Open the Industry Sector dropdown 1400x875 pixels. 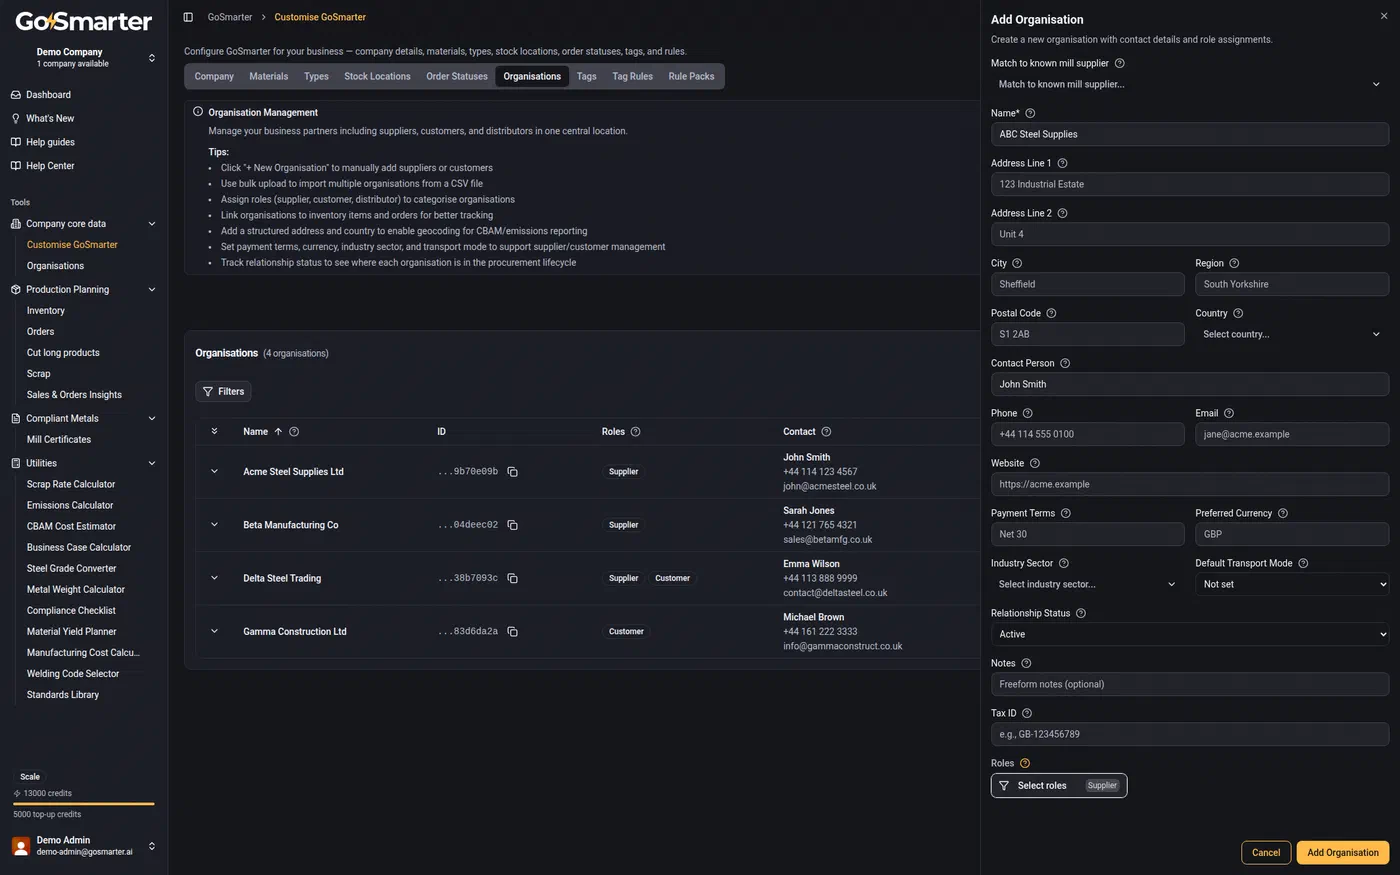[x=1087, y=584]
